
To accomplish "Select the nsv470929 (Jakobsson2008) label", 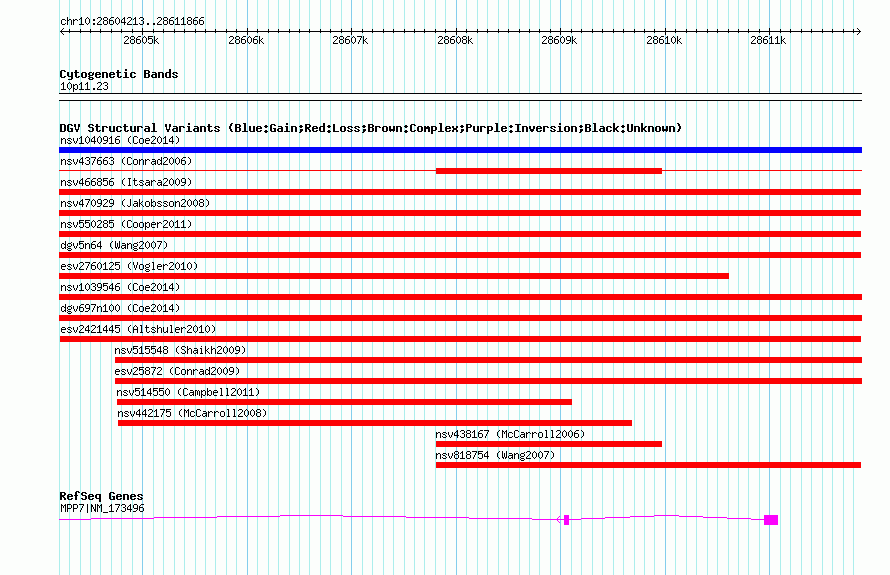I will (x=135, y=203).
